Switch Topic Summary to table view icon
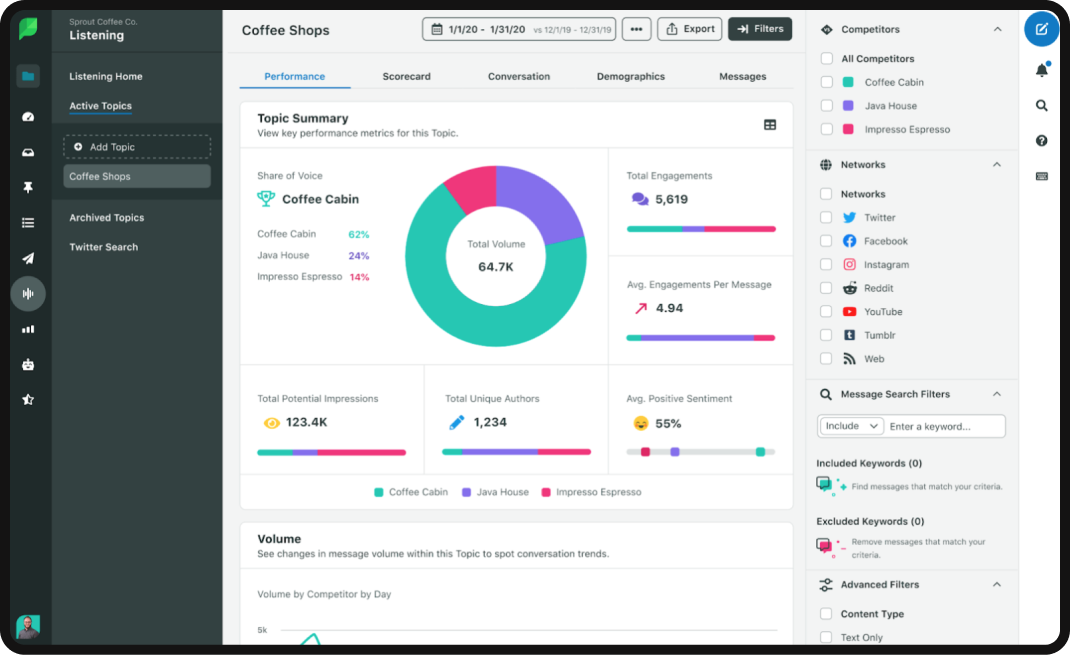 click(x=770, y=125)
